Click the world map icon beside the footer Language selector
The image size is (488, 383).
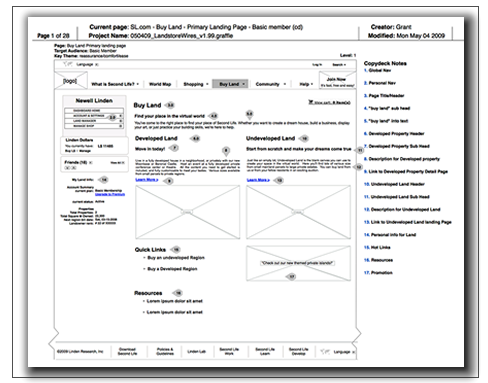pos(325,352)
